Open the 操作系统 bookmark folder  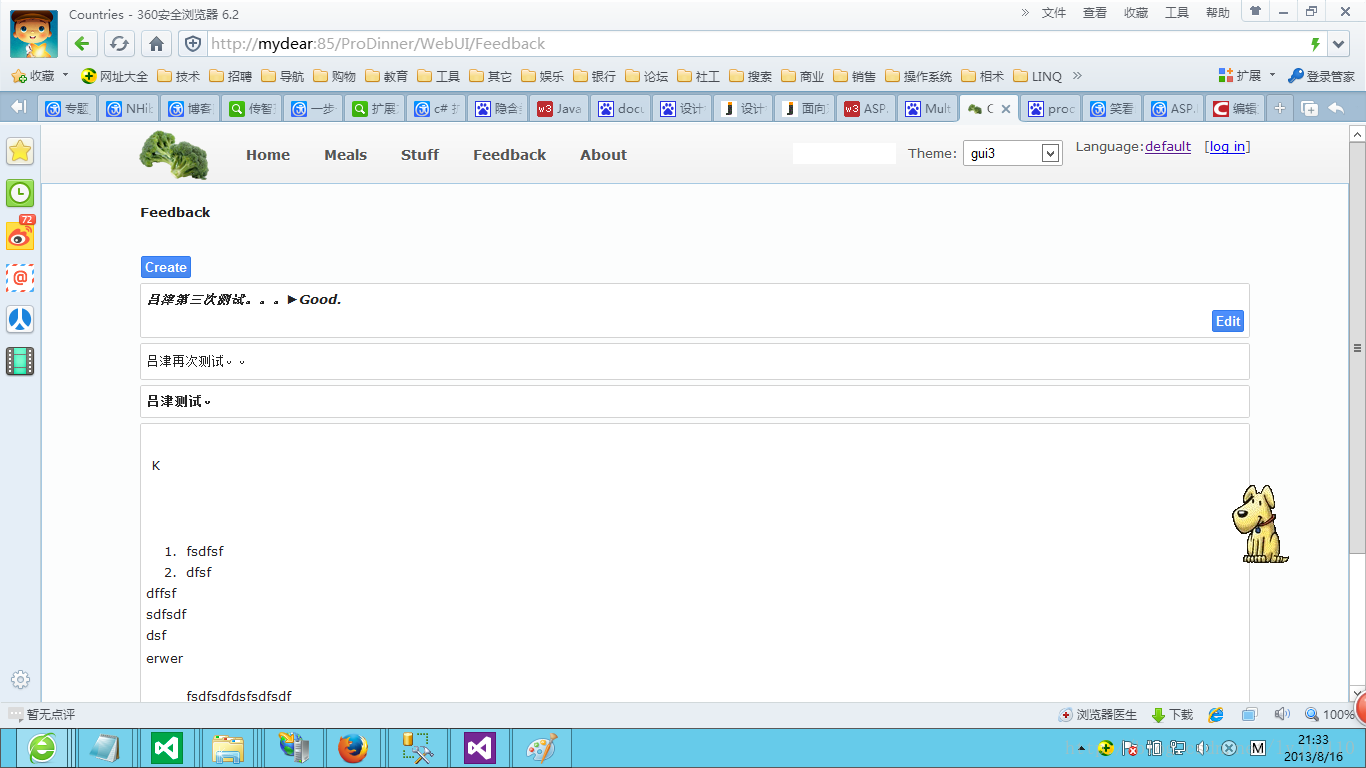click(x=919, y=76)
